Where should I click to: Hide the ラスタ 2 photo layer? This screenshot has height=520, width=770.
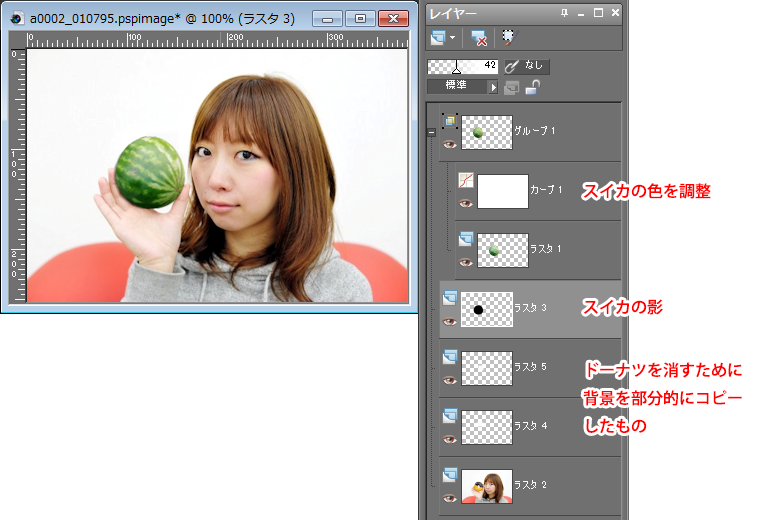pyautogui.click(x=450, y=498)
